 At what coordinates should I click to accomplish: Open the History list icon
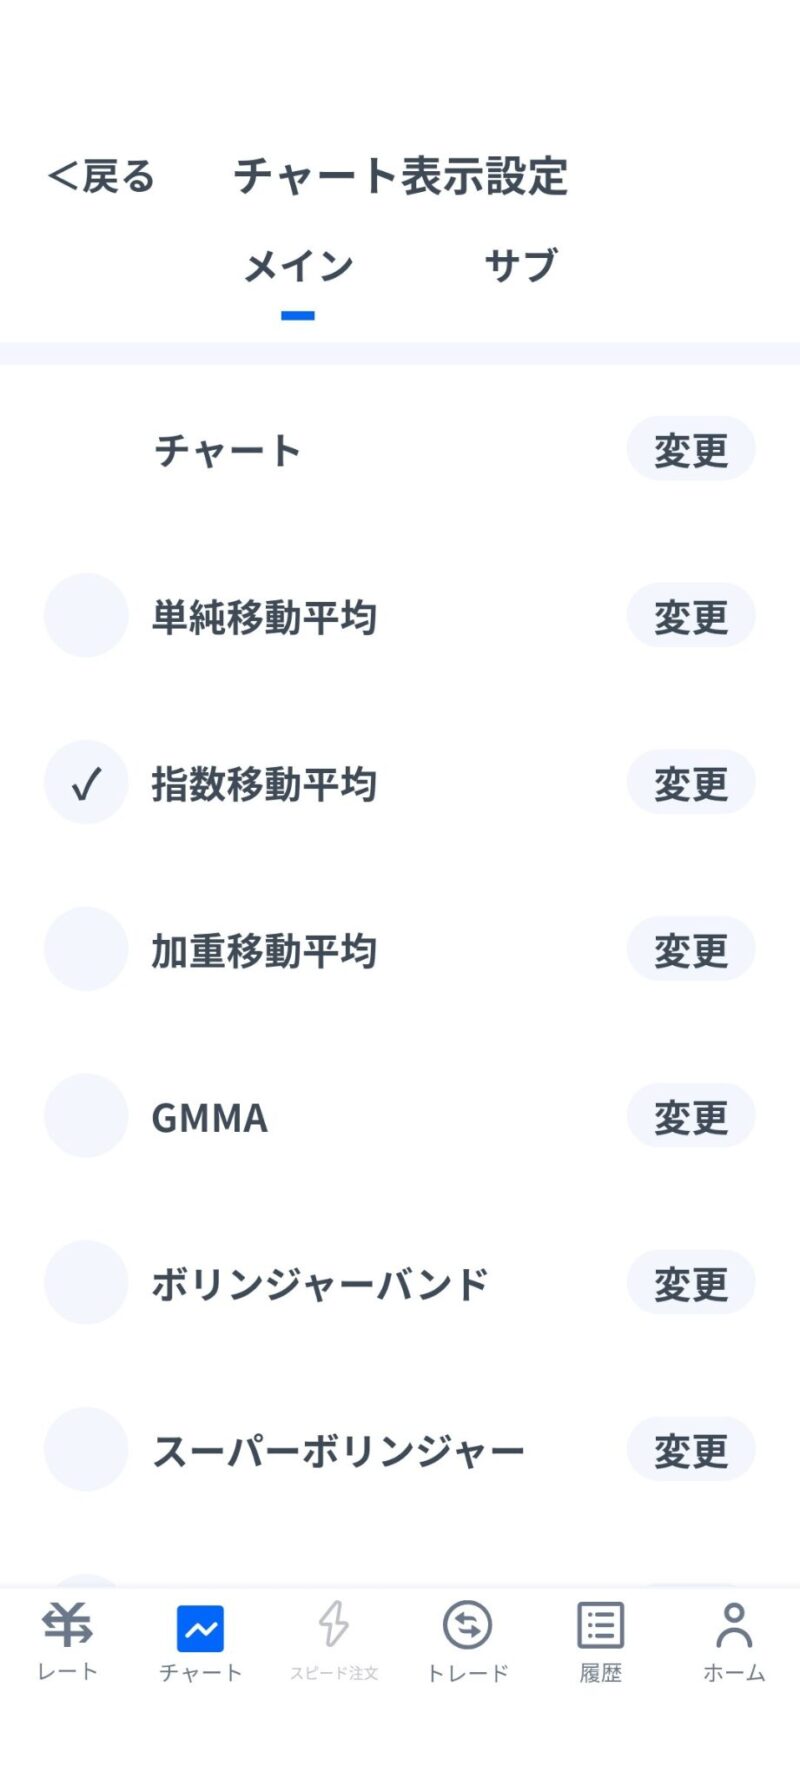(x=600, y=1625)
